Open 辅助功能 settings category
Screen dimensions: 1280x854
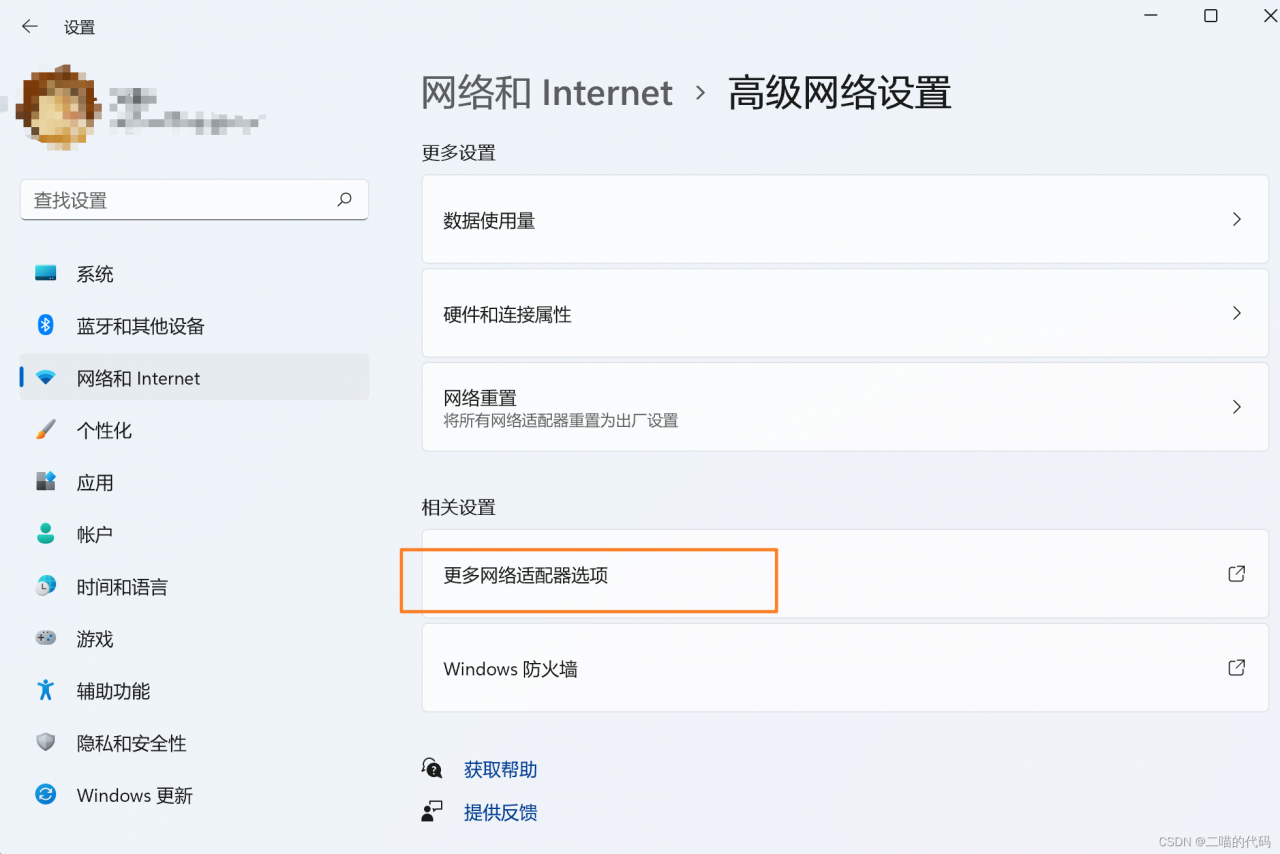[x=194, y=690]
